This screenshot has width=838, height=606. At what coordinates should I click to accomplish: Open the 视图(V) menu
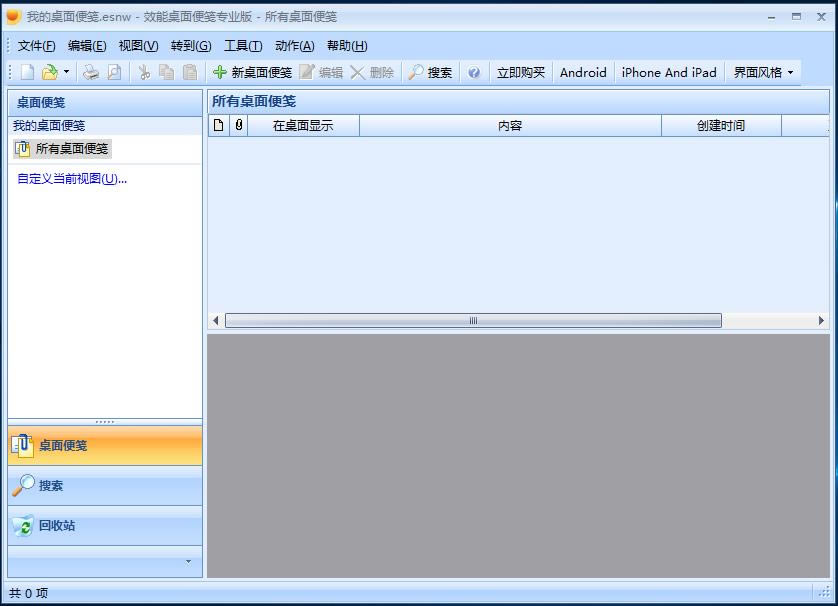pos(138,46)
